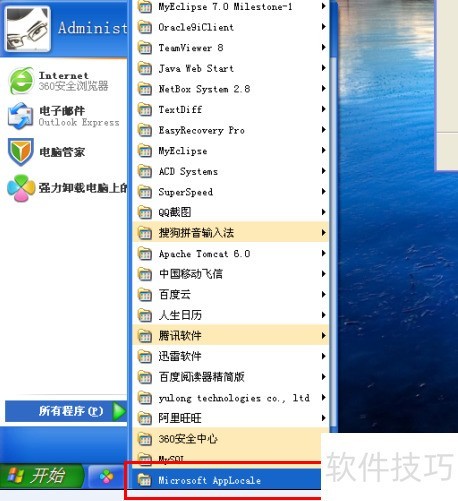Screen dimensions: 458x501
Task: Select the 电子邮件 text label
Action: [x=62, y=111]
